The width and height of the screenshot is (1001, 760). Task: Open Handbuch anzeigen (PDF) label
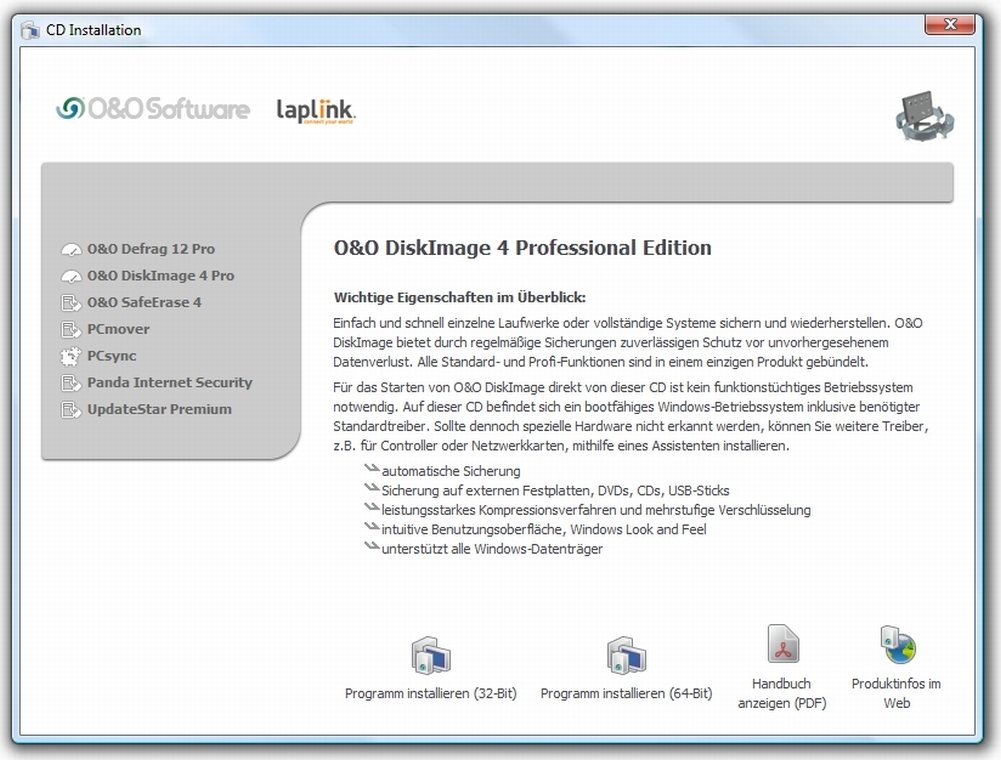point(782,694)
